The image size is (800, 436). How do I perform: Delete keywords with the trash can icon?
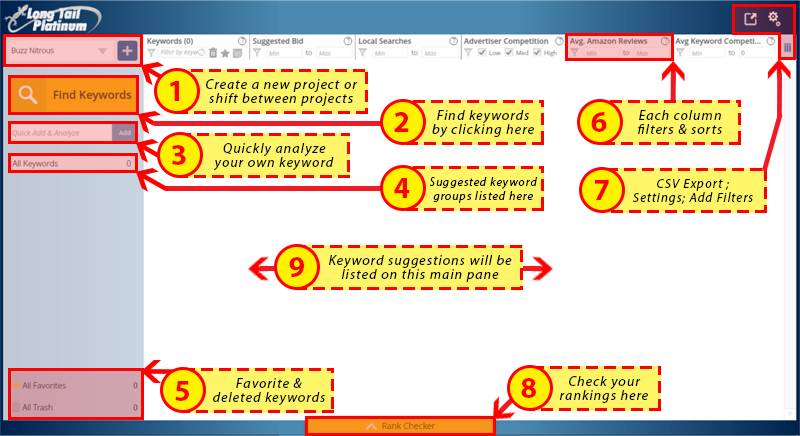213,53
